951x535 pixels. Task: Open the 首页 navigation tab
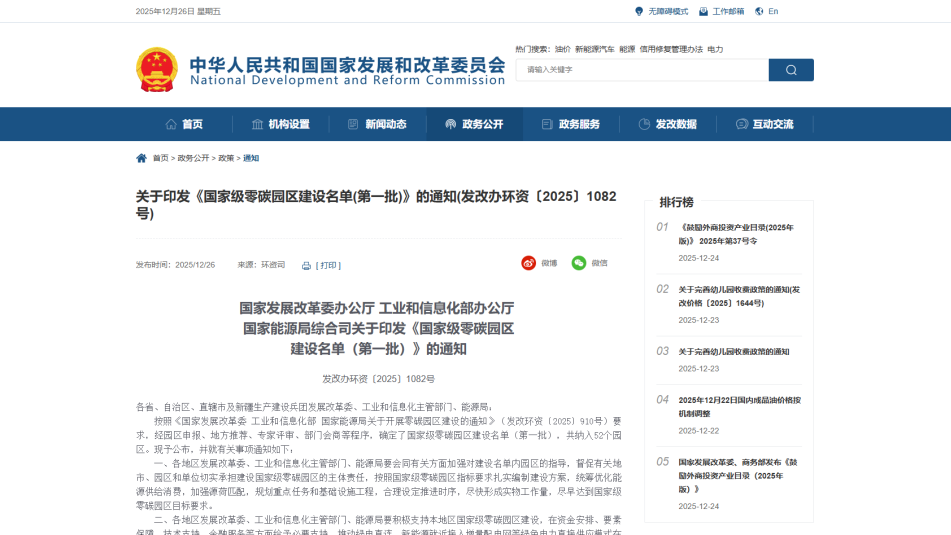(184, 124)
